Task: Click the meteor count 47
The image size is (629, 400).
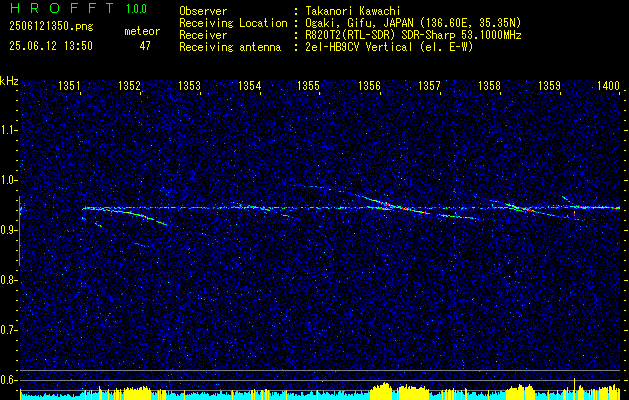Action: [x=145, y=46]
